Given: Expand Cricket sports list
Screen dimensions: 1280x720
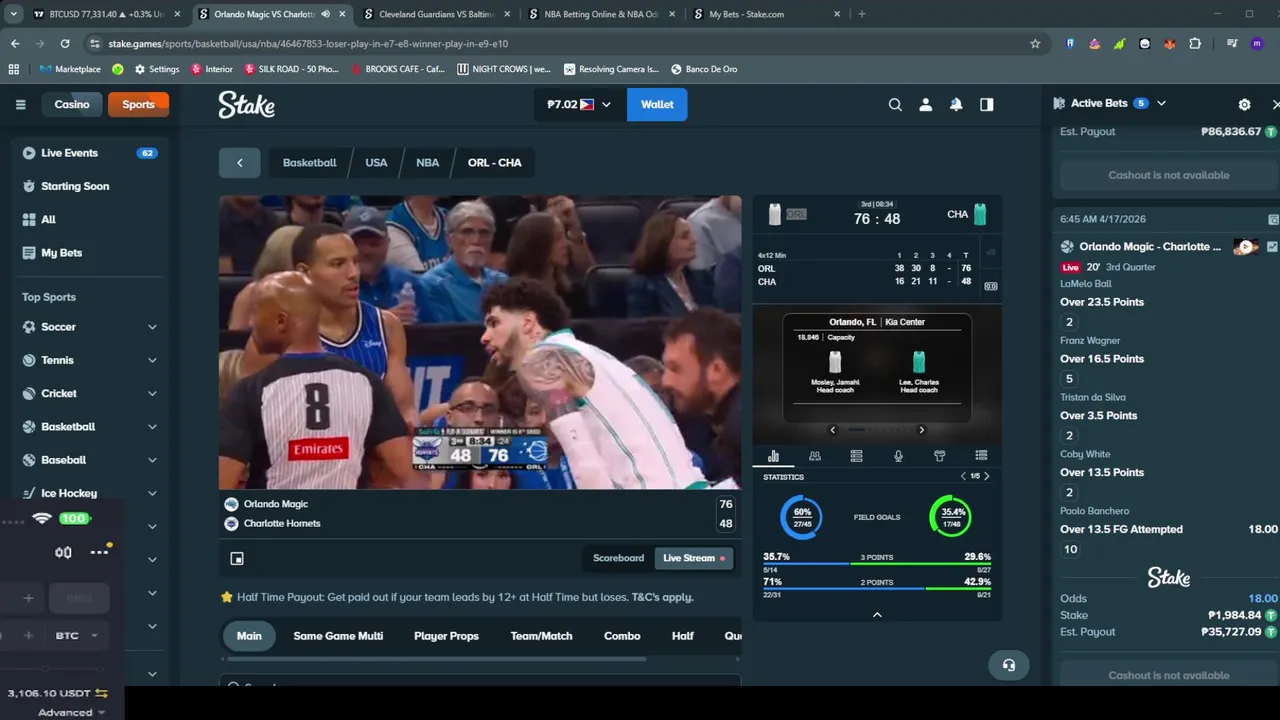Looking at the screenshot, I should [x=152, y=393].
